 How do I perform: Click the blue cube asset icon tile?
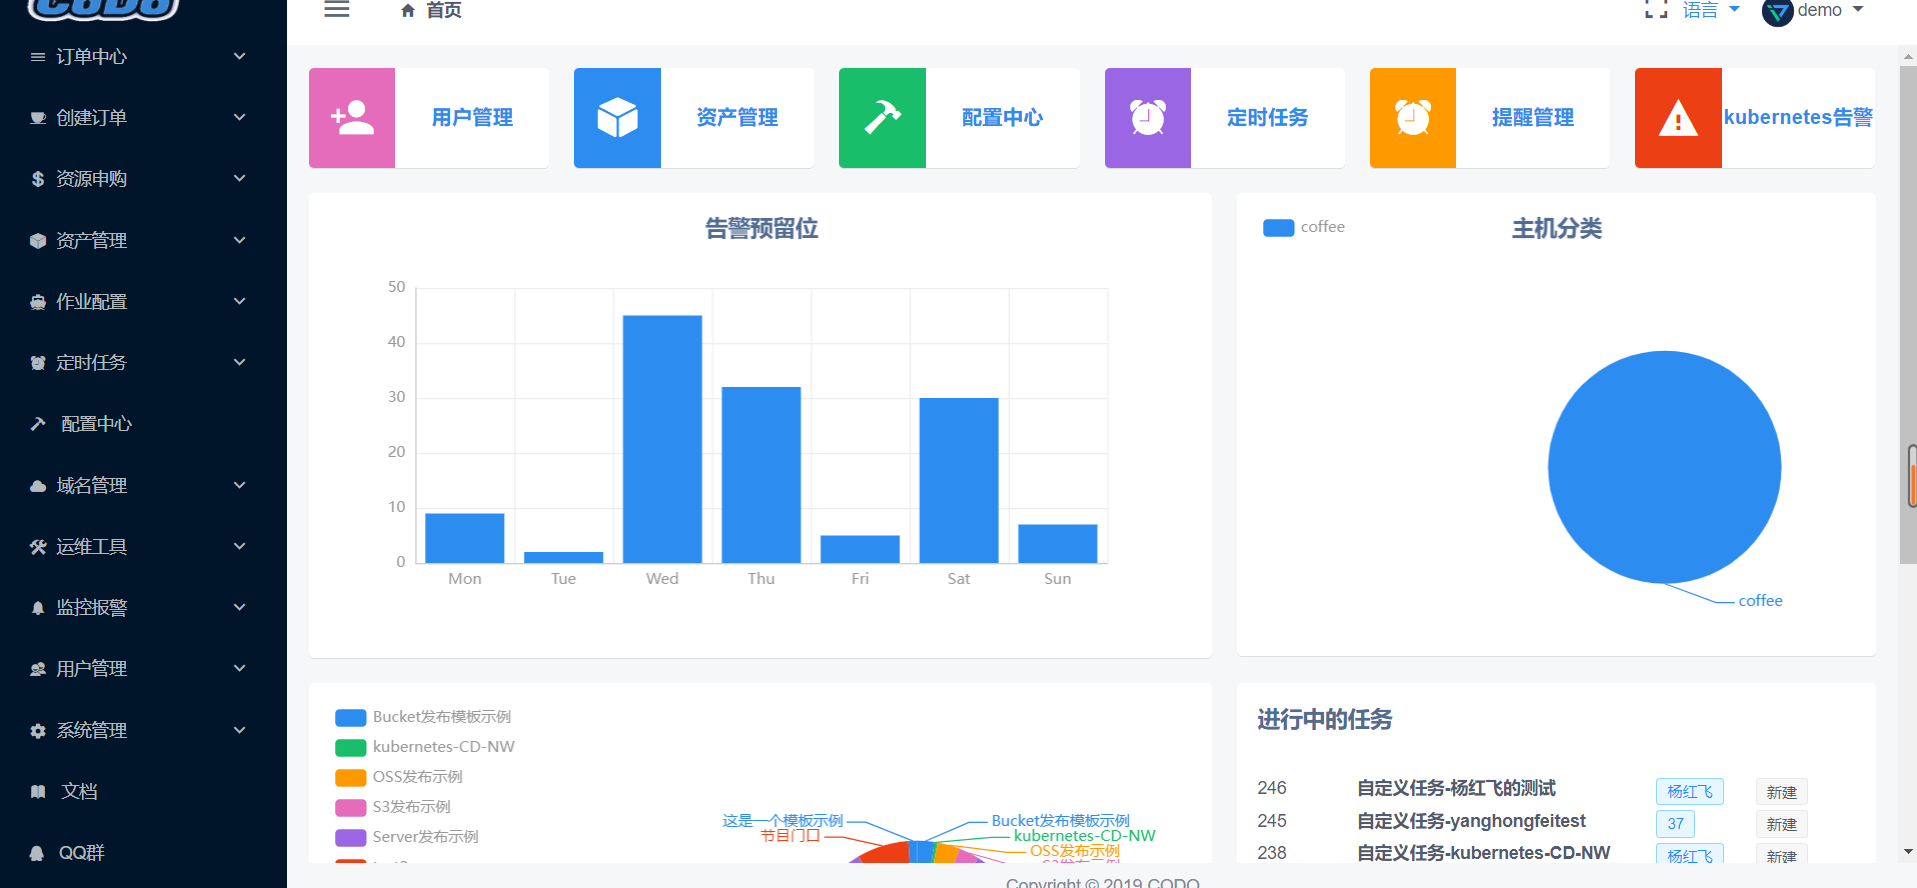(x=617, y=118)
